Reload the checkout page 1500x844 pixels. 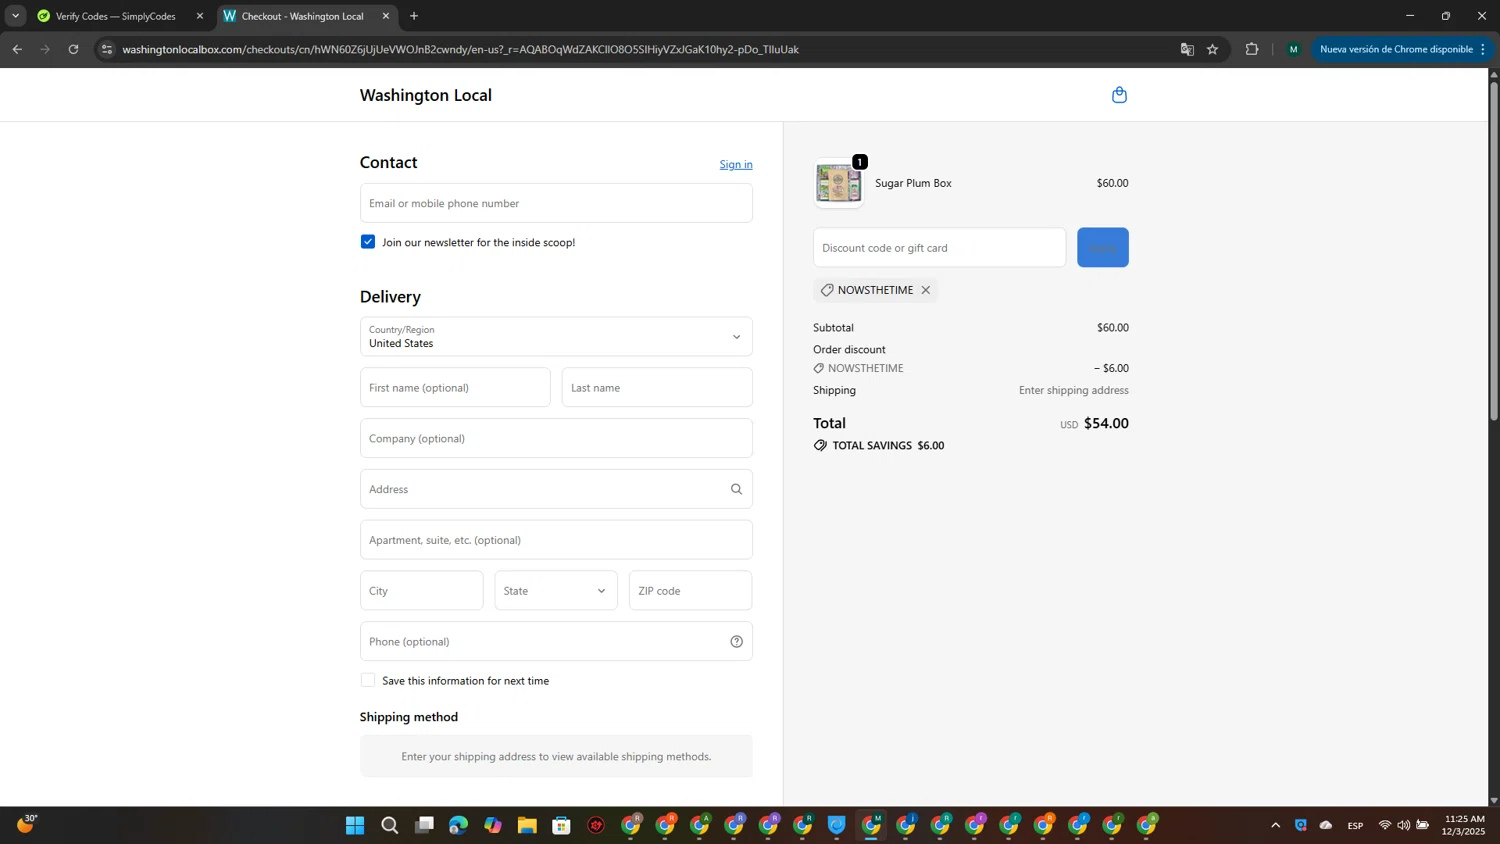click(x=73, y=49)
